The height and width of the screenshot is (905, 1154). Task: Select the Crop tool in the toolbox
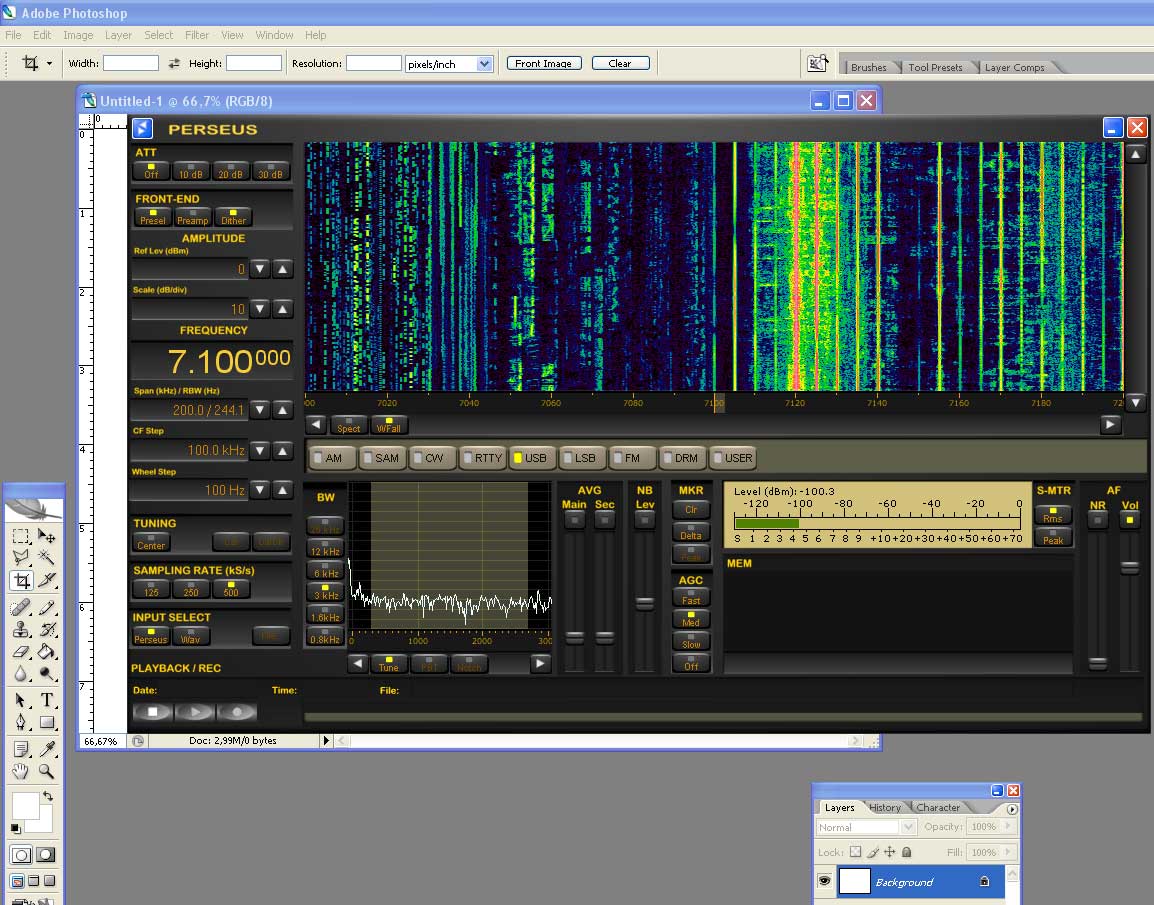[21, 581]
